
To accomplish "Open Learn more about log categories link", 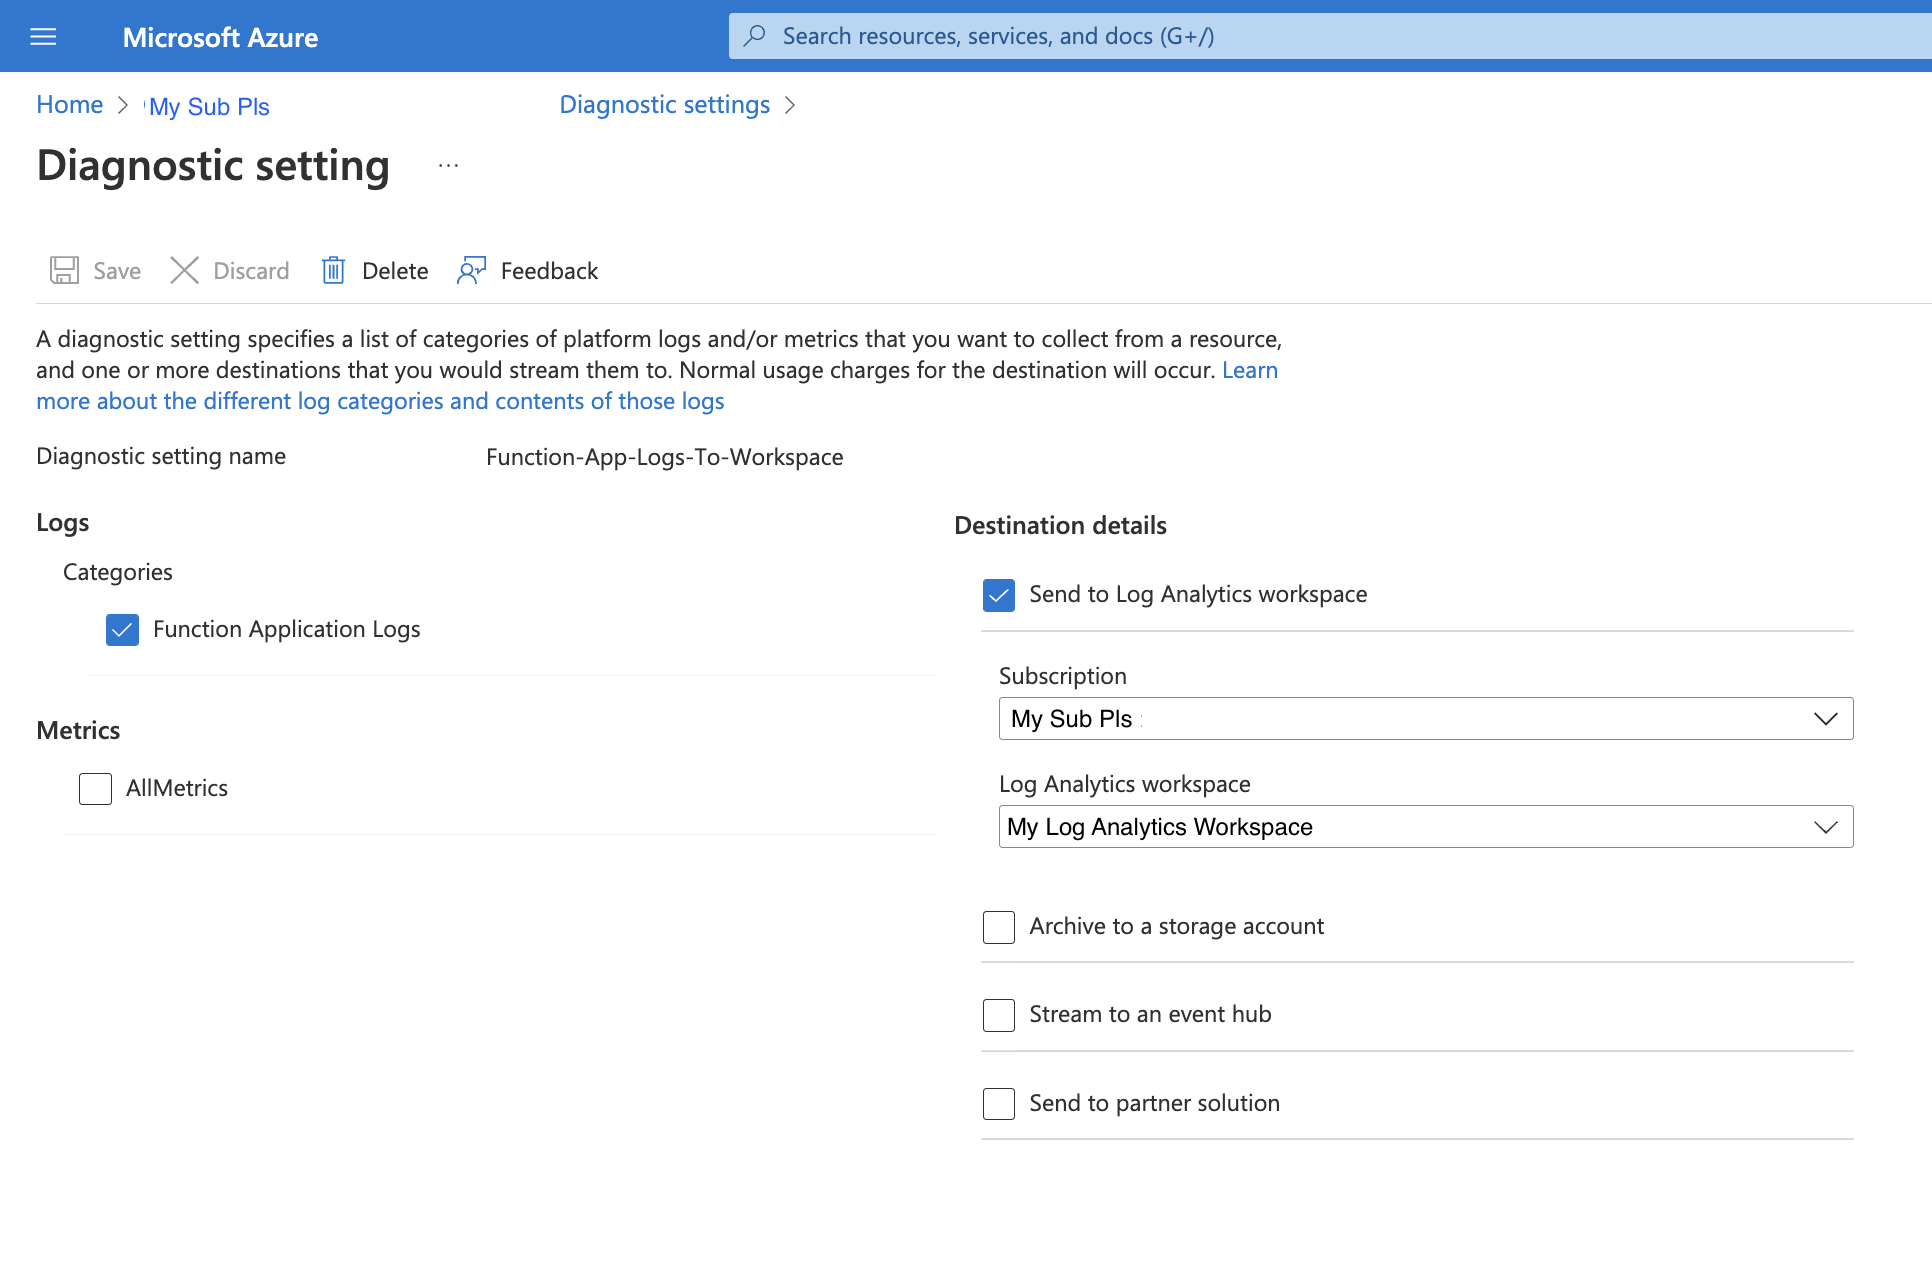I will tap(380, 401).
